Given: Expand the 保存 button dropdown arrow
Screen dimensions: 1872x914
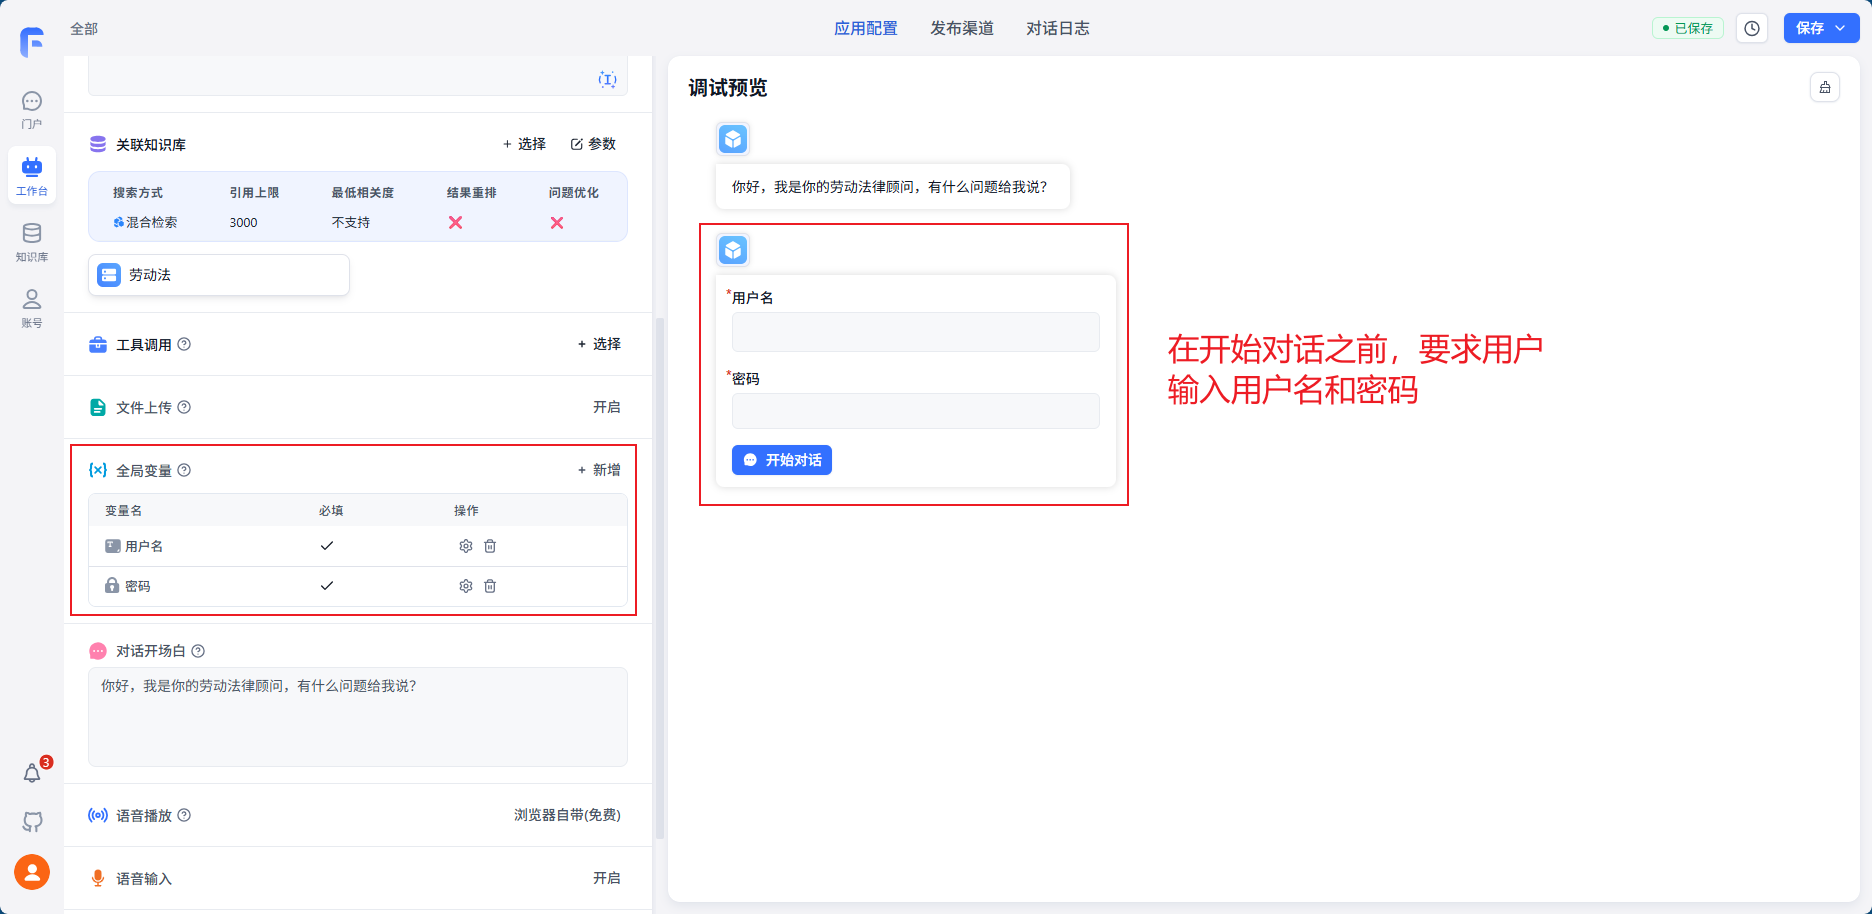Looking at the screenshot, I should click(1841, 29).
